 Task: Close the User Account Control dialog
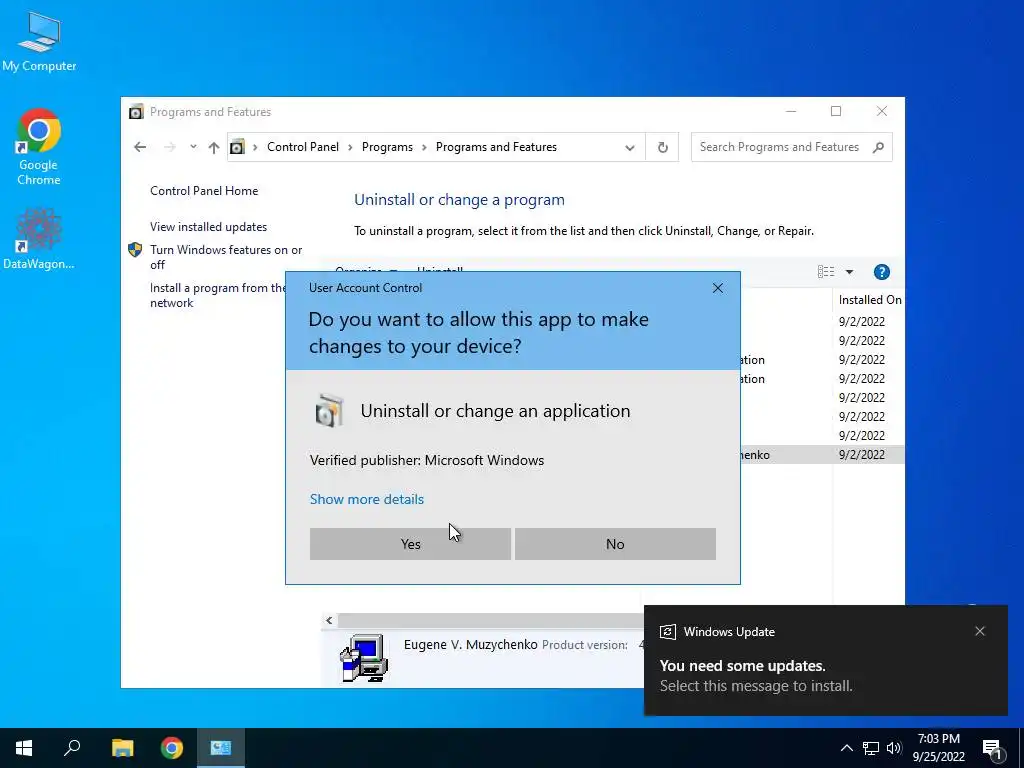(x=718, y=288)
